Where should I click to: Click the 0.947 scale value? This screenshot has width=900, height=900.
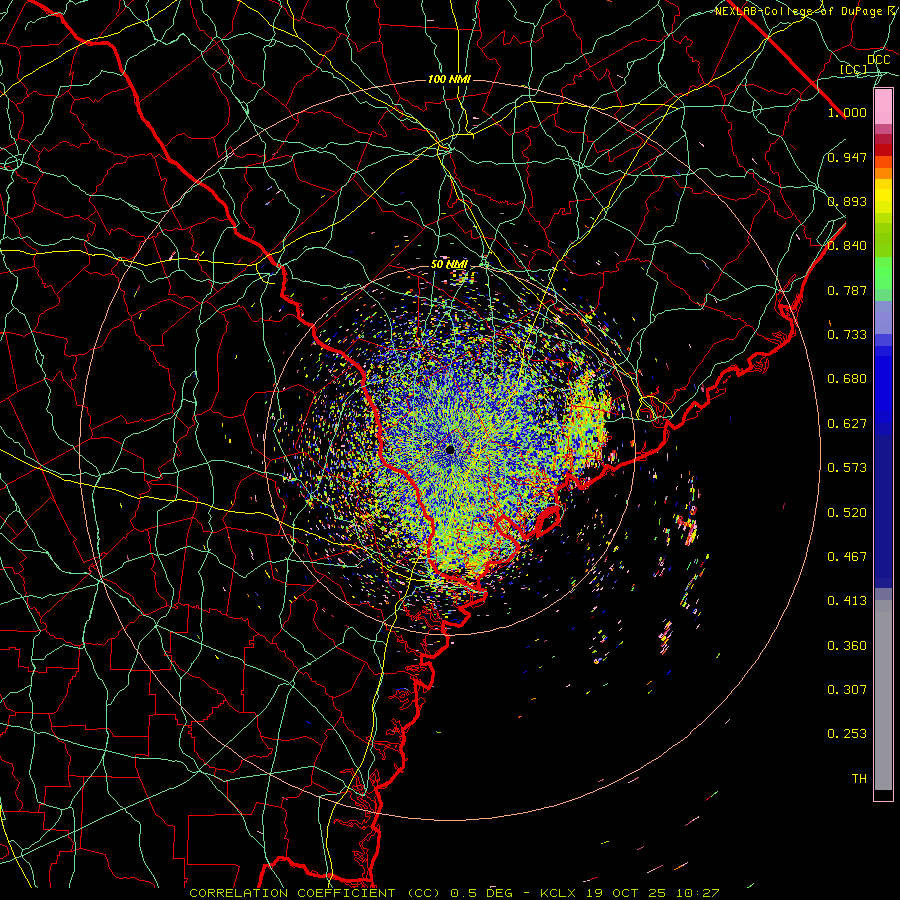point(847,157)
